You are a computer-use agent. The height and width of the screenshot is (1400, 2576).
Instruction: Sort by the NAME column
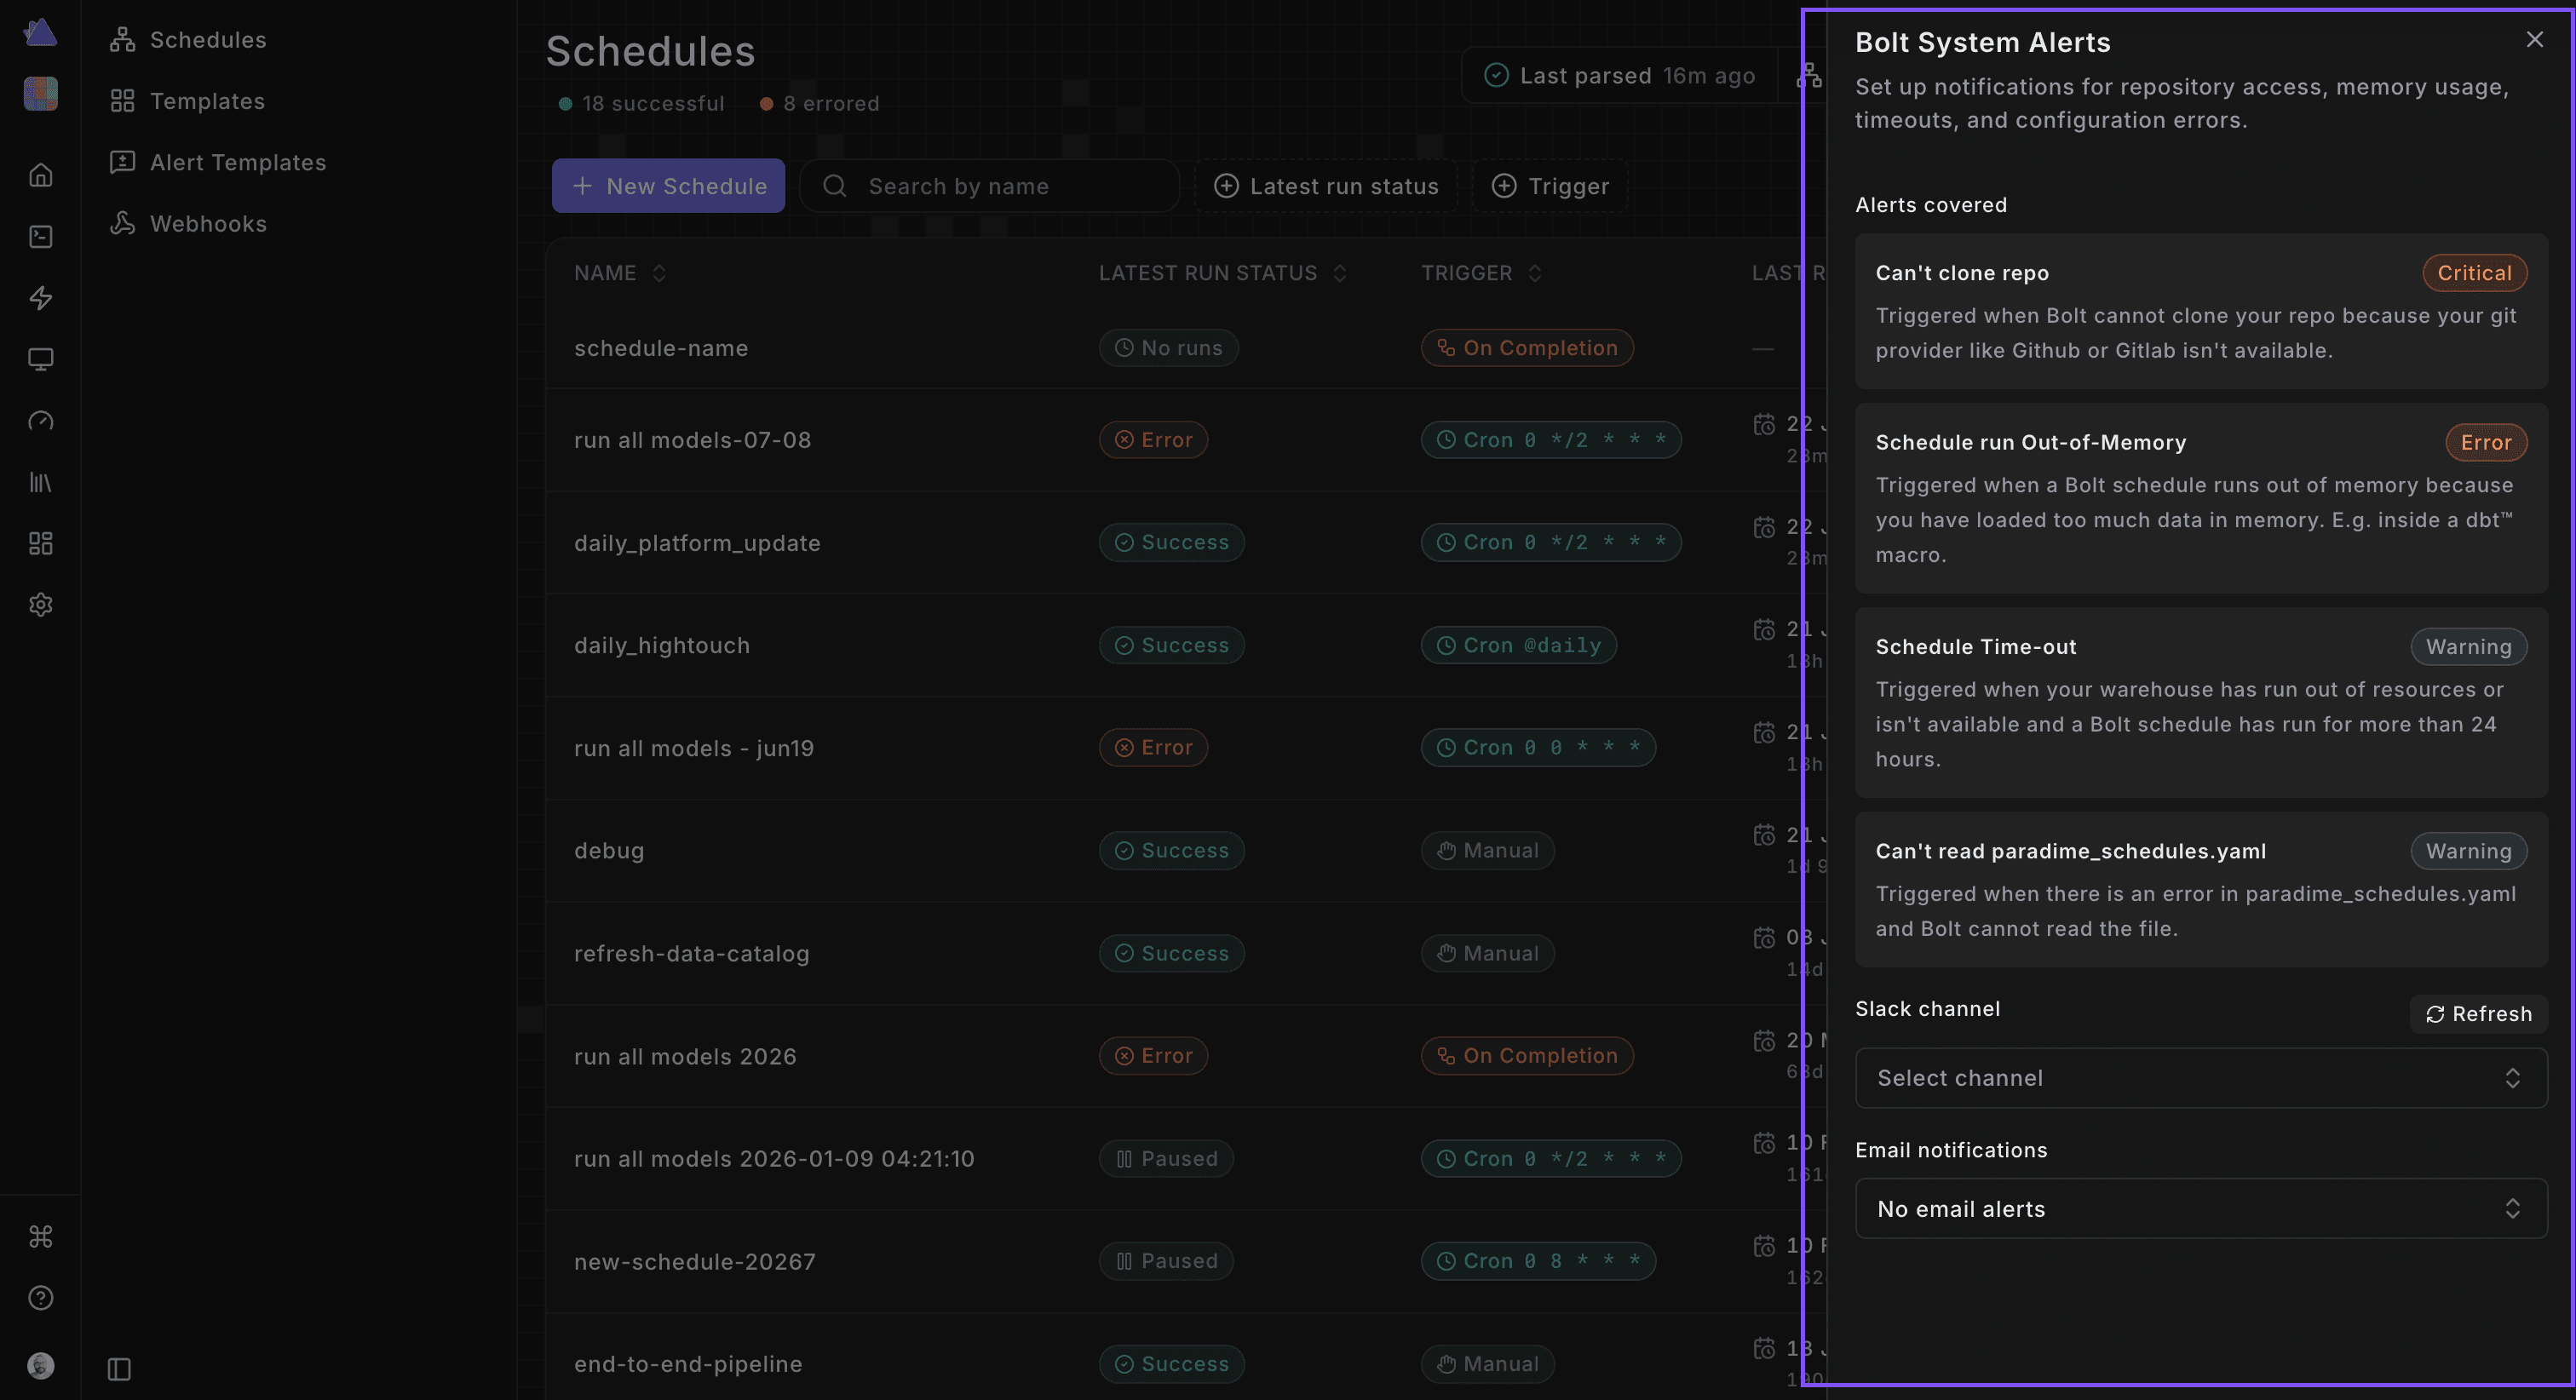pyautogui.click(x=620, y=273)
